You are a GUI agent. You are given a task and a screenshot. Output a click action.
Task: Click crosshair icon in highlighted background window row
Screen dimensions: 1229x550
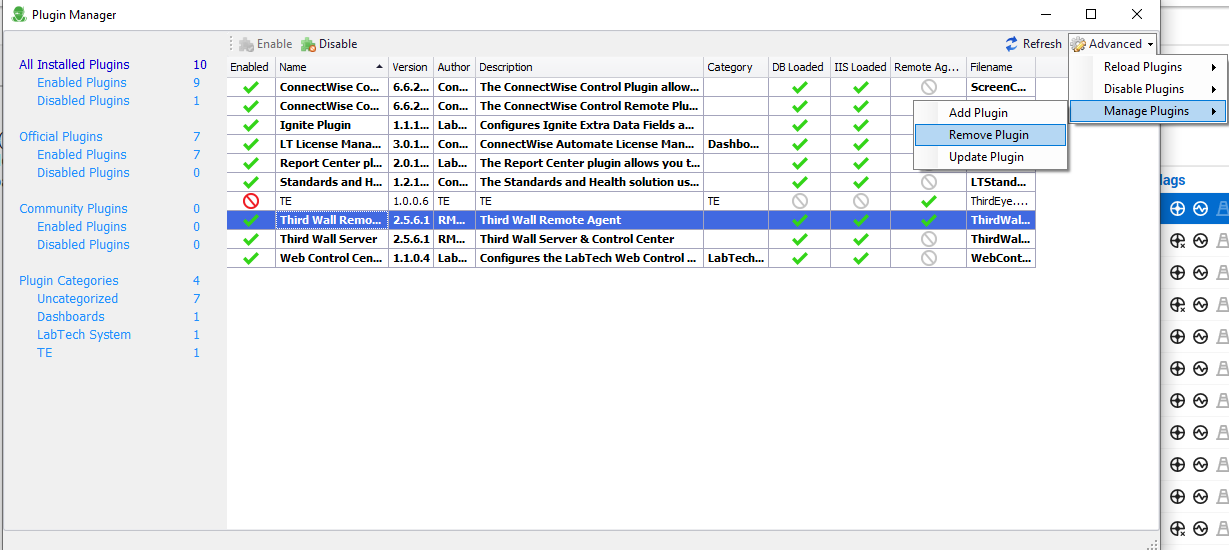[1177, 209]
